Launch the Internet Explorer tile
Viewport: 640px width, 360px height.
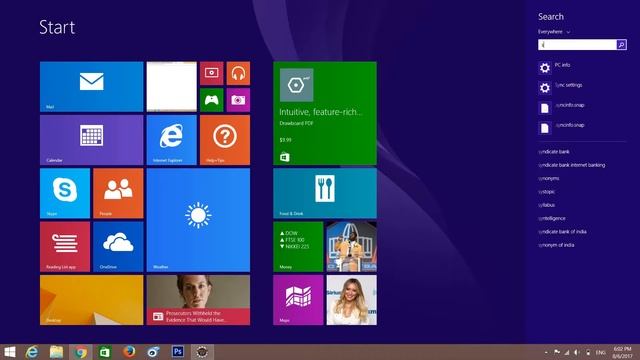(171, 140)
